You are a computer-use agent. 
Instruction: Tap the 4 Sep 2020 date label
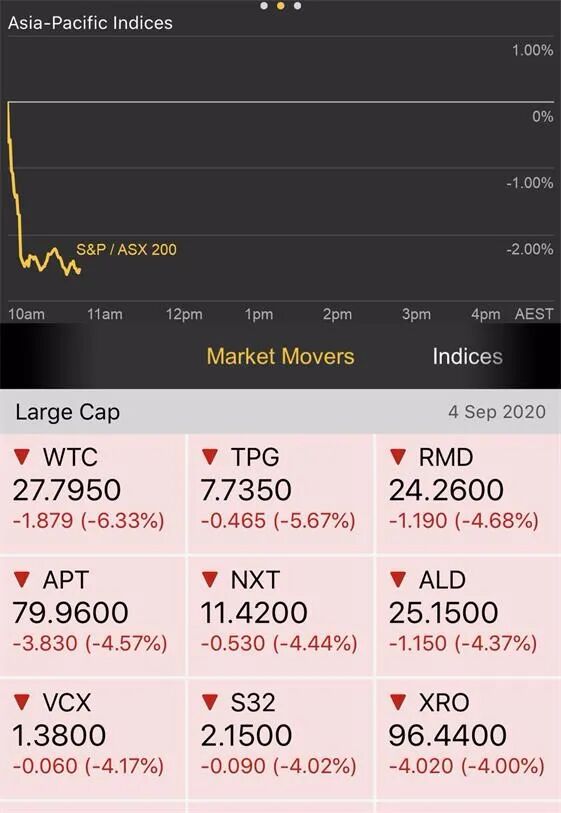click(x=497, y=412)
